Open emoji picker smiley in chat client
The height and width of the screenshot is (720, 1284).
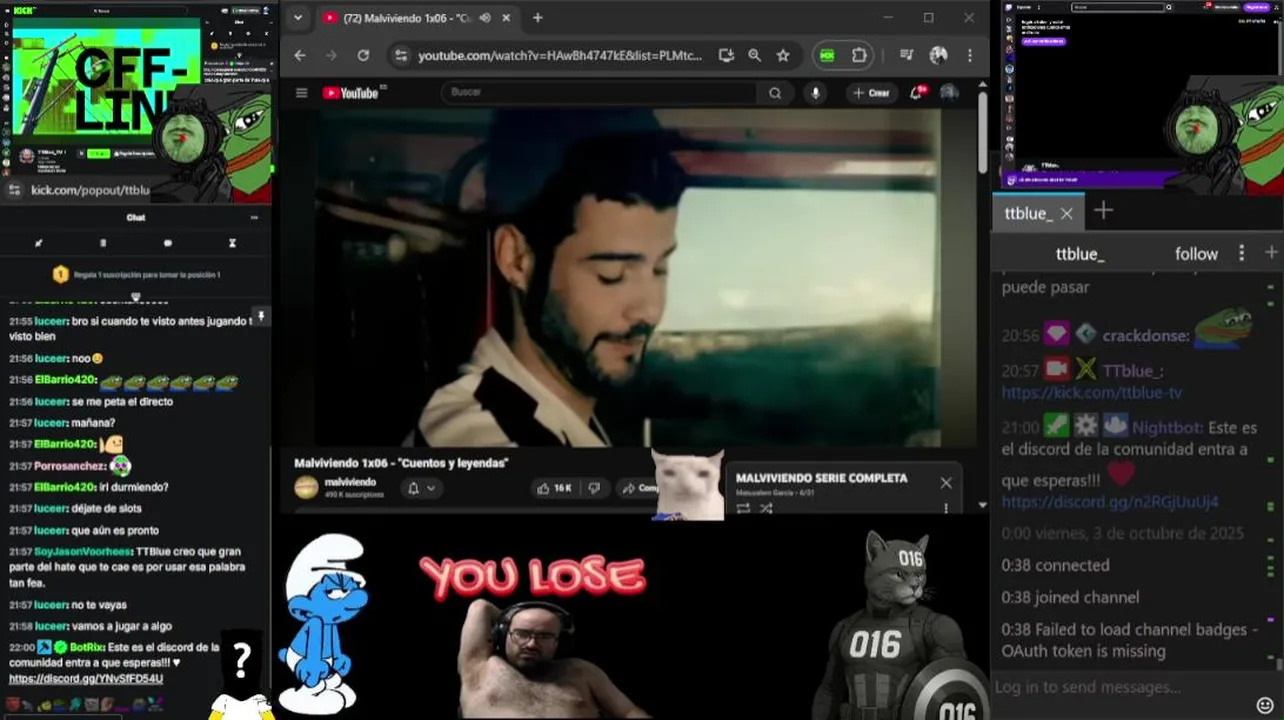(x=1265, y=705)
